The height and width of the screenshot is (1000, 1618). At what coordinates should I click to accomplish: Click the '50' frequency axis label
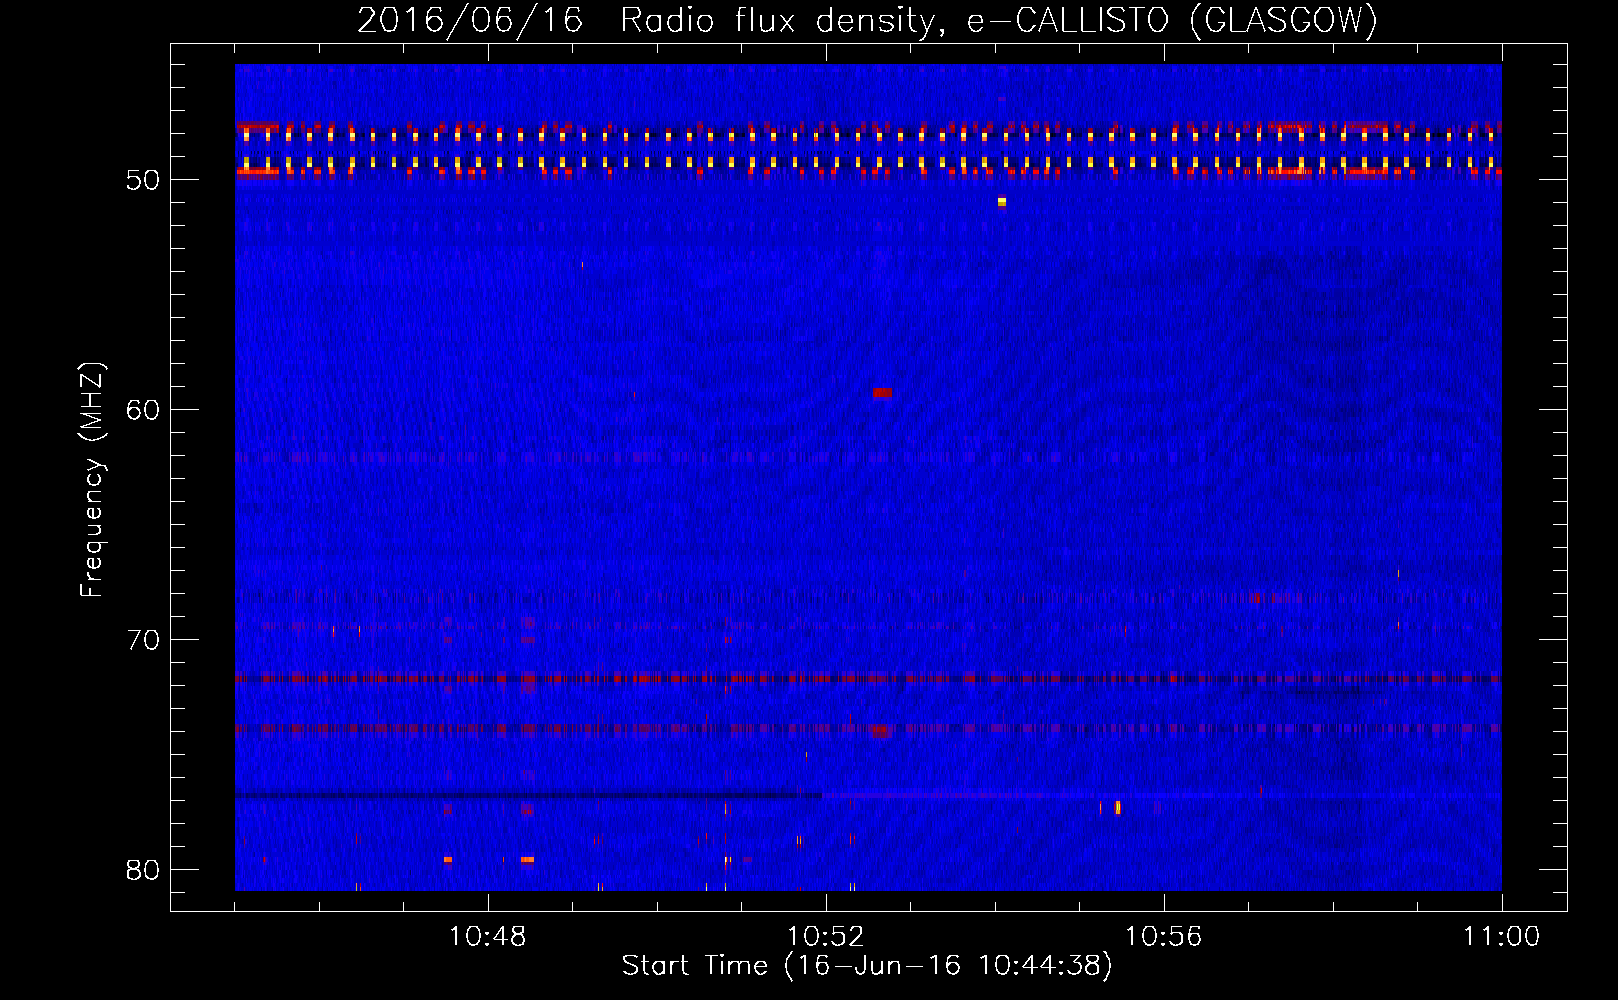143,180
